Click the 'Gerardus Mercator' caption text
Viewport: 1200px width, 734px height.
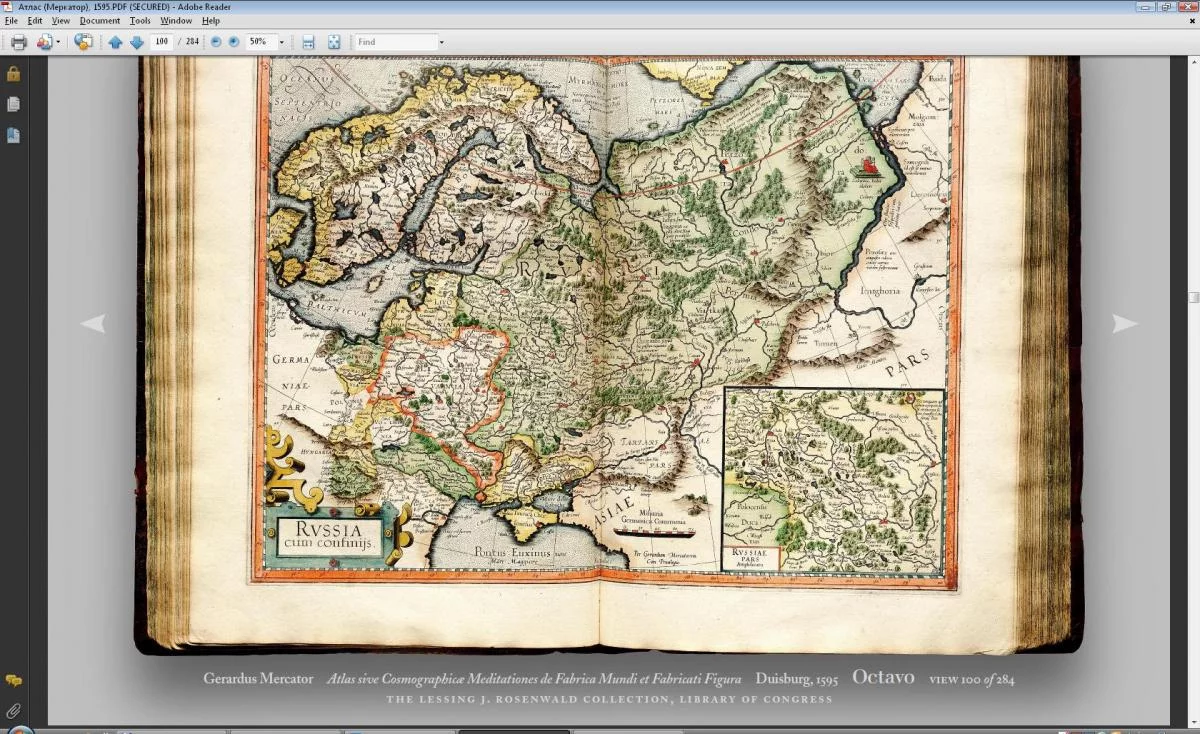click(258, 679)
